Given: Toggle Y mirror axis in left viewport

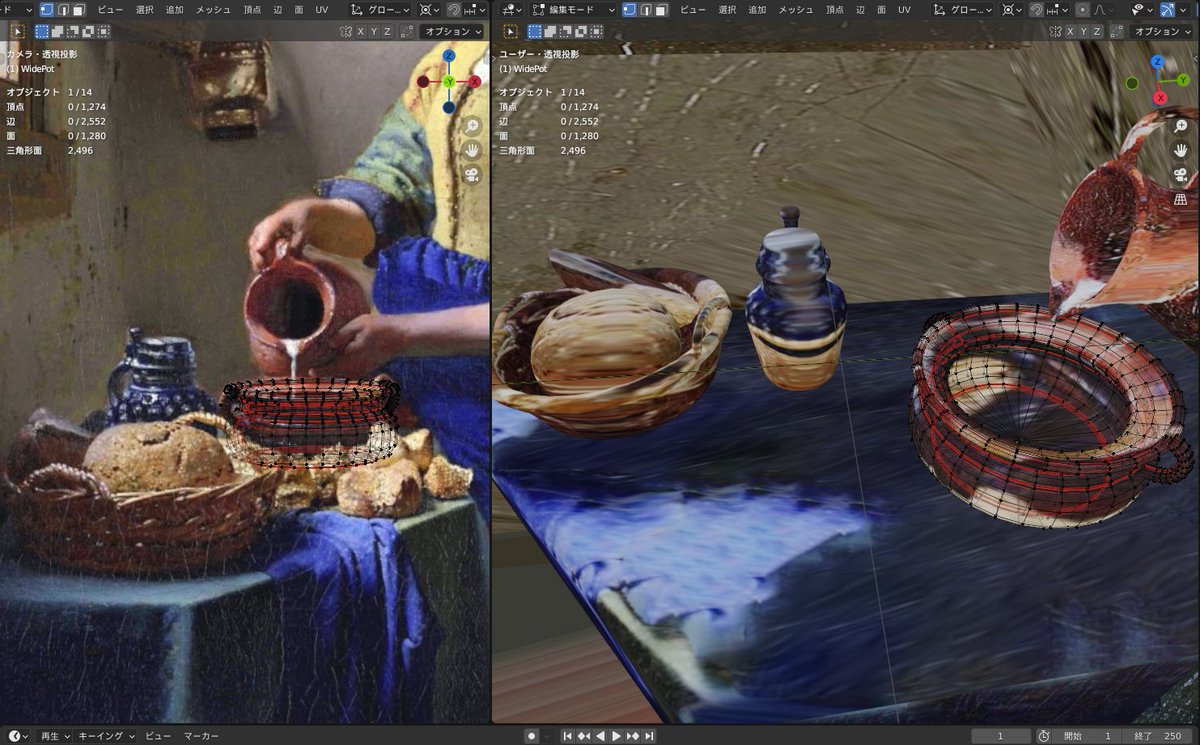Looking at the screenshot, I should click(374, 32).
